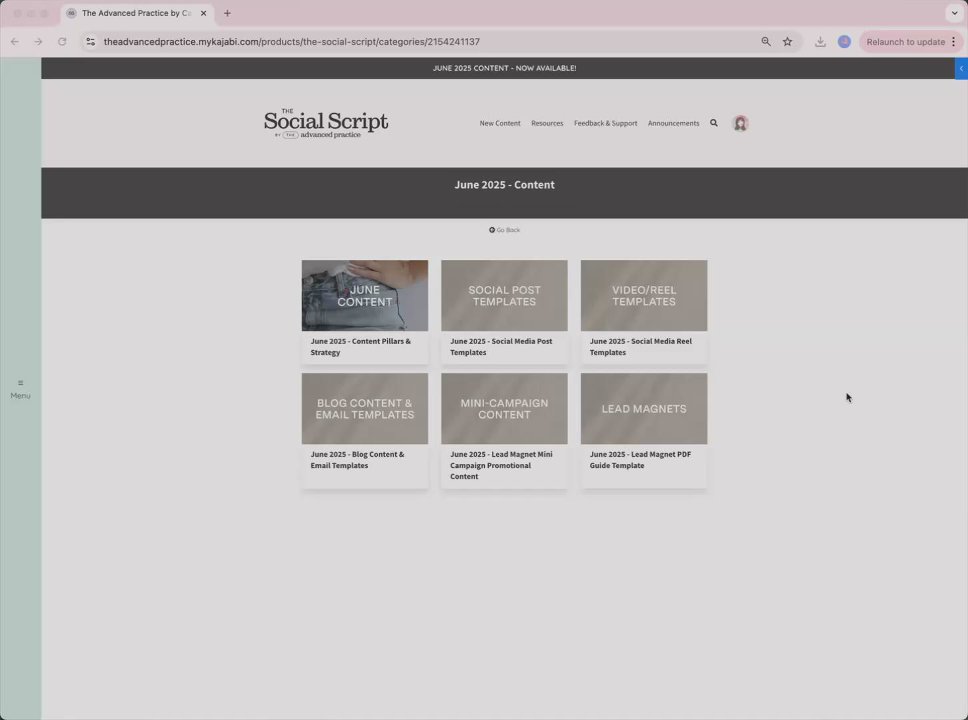The image size is (968, 720).
Task: Open June 2025 - Blog Content & Email Templates title
Action: click(x=357, y=459)
